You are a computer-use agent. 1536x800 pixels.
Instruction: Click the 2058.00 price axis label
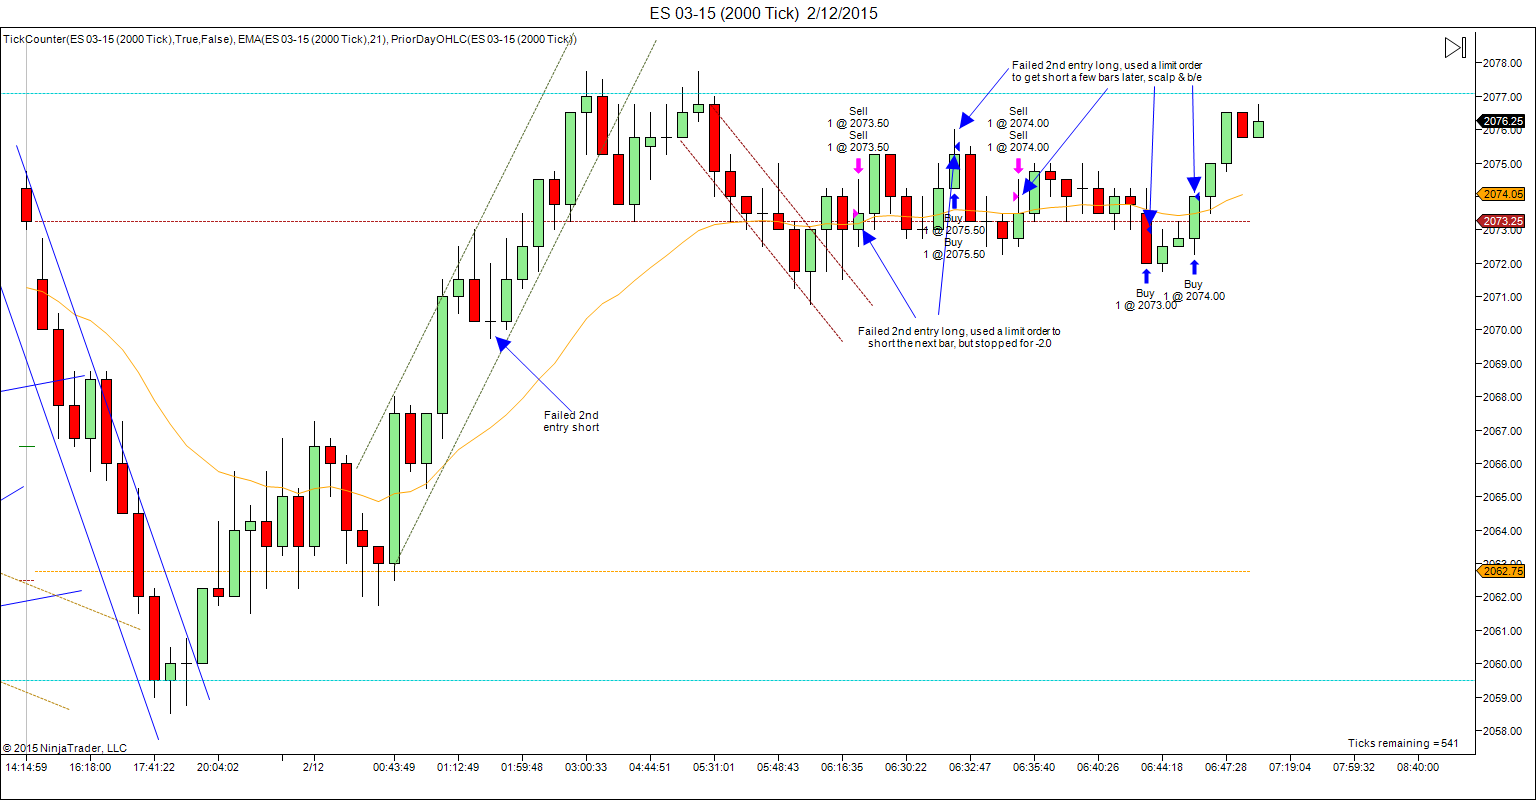coord(1504,731)
